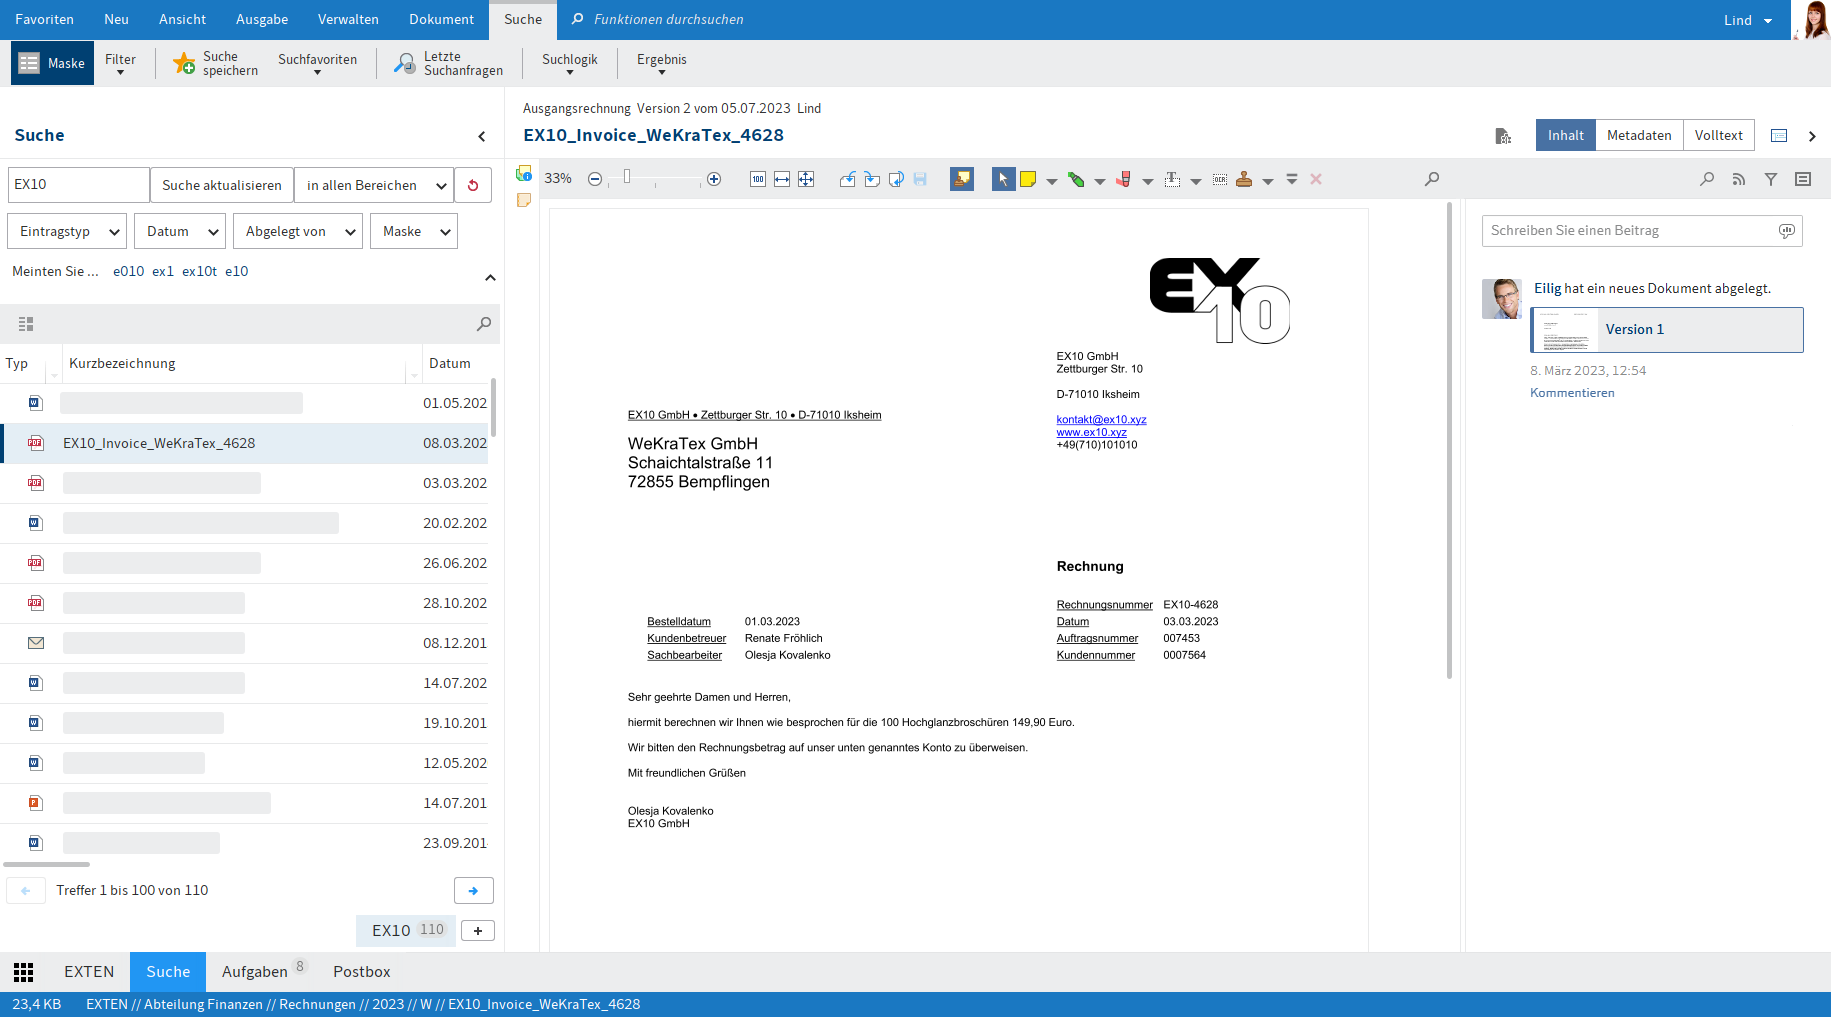Click the OCR text recognition icon
Image resolution: width=1831 pixels, height=1017 pixels.
pos(1220,179)
